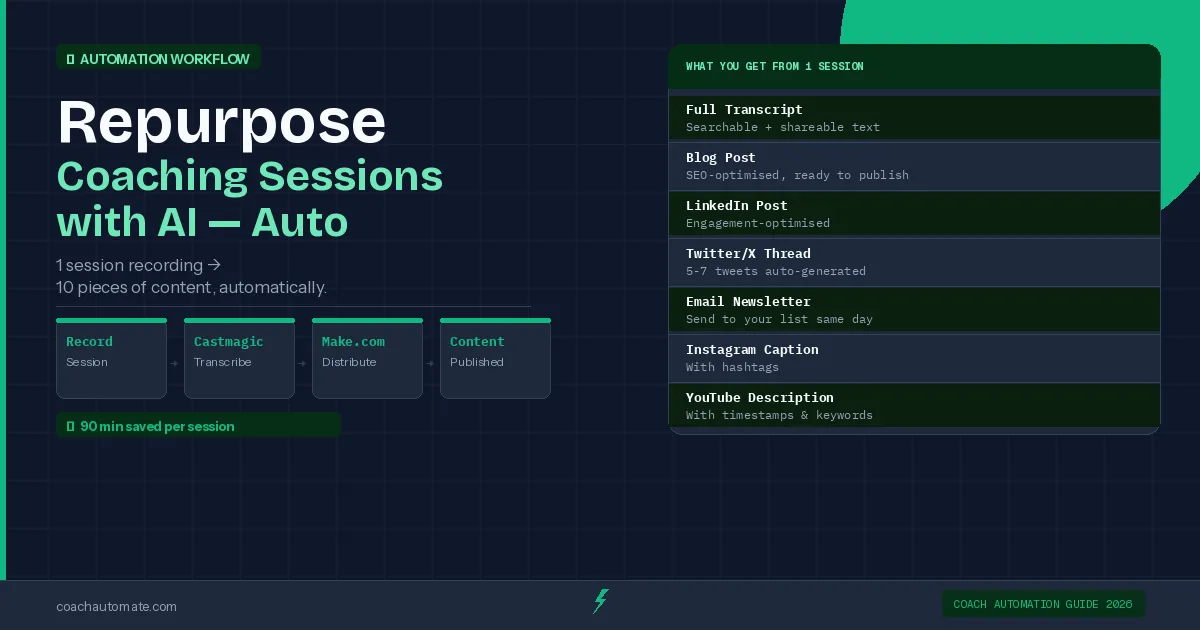The image size is (1200, 630).
Task: Click the lightning bolt logo in footer
Action: [x=600, y=602]
